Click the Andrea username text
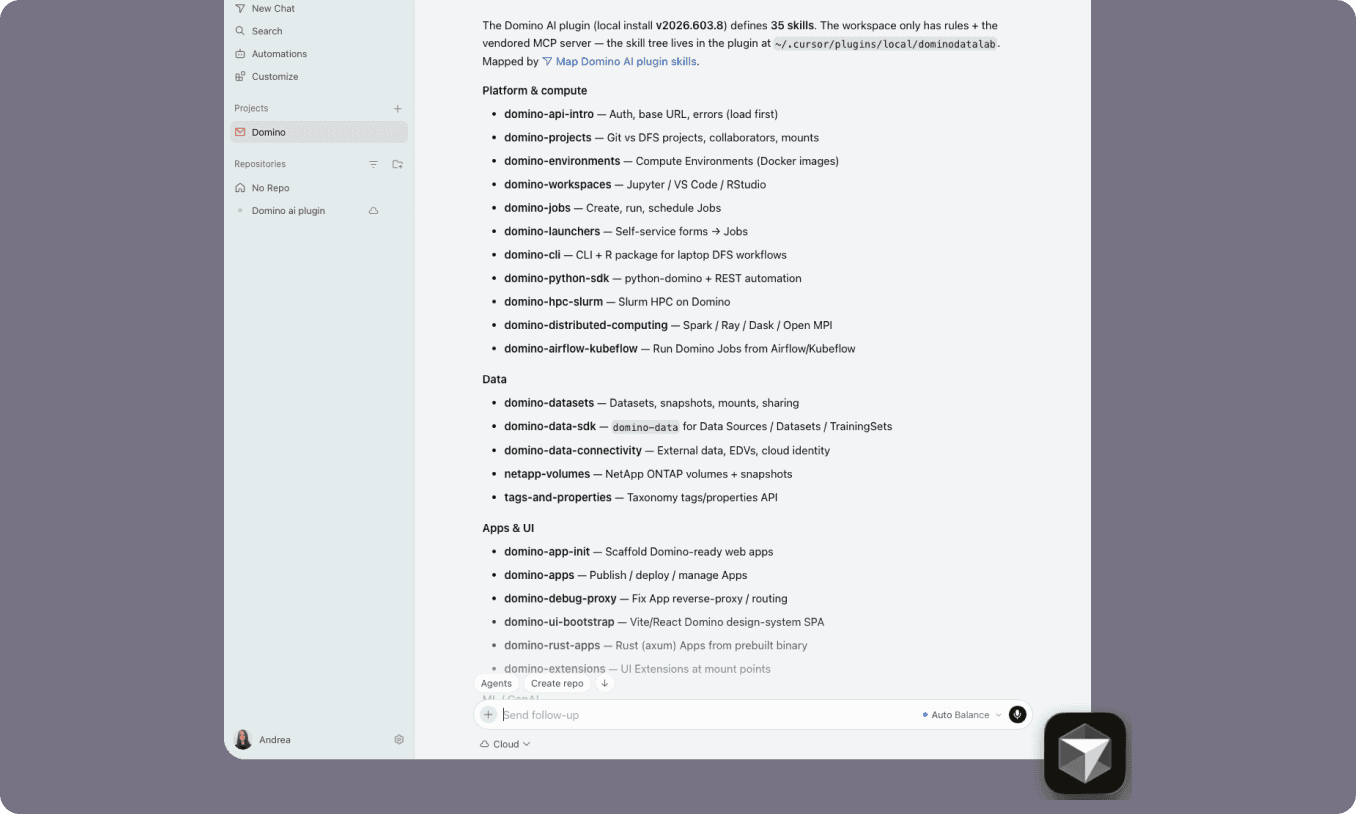The height and width of the screenshot is (814, 1356). pos(275,740)
